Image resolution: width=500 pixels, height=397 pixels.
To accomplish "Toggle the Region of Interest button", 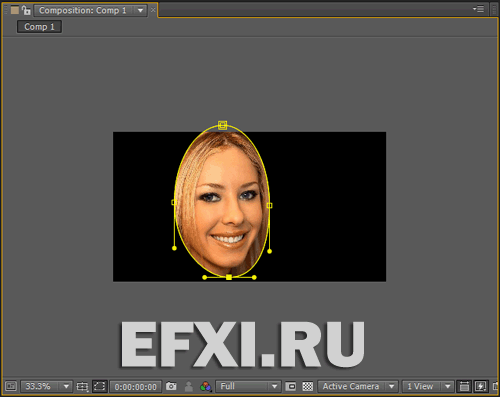I will point(291,386).
